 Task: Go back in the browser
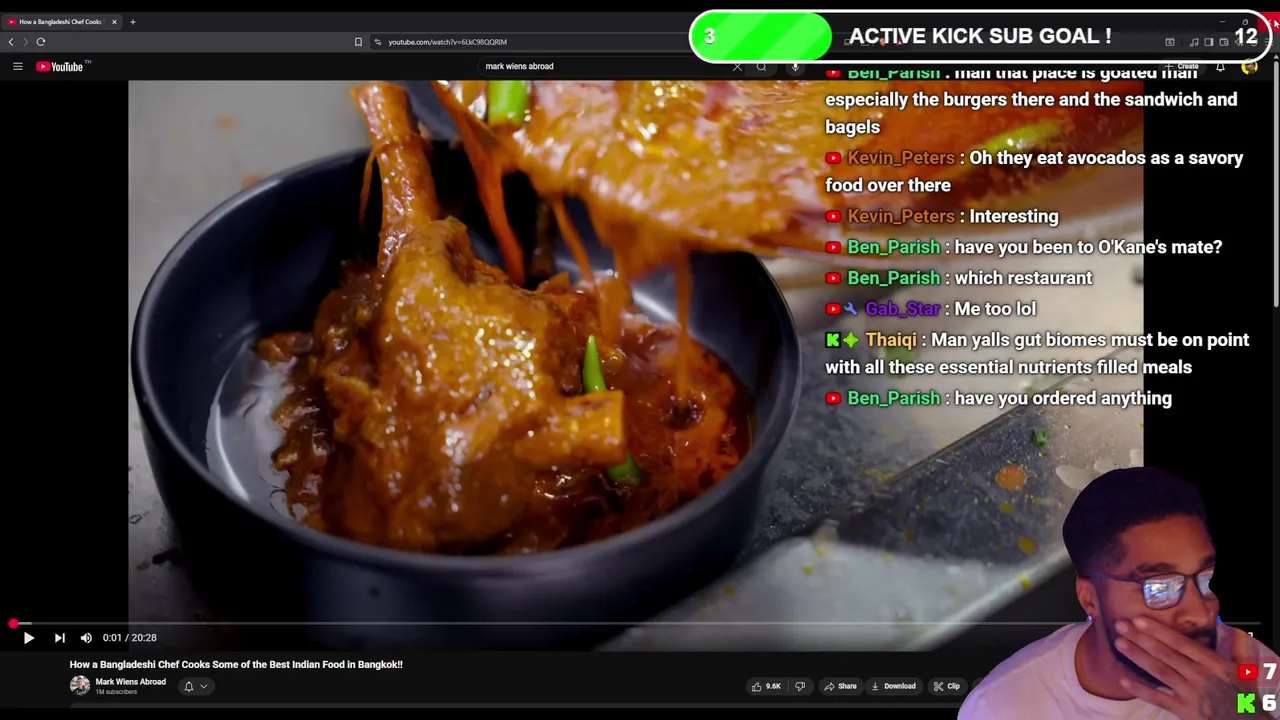click(11, 42)
